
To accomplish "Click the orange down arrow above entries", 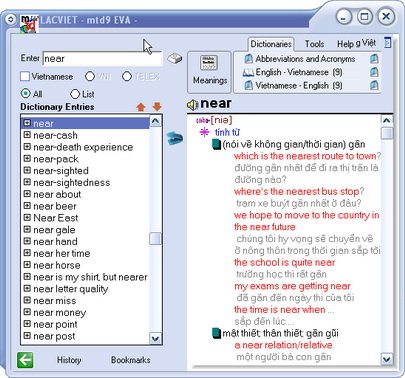I will pyautogui.click(x=157, y=107).
